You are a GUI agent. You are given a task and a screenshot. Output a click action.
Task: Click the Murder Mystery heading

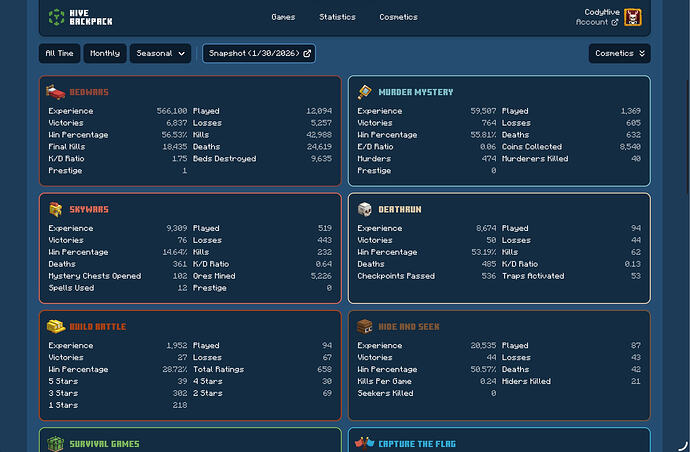(415, 92)
